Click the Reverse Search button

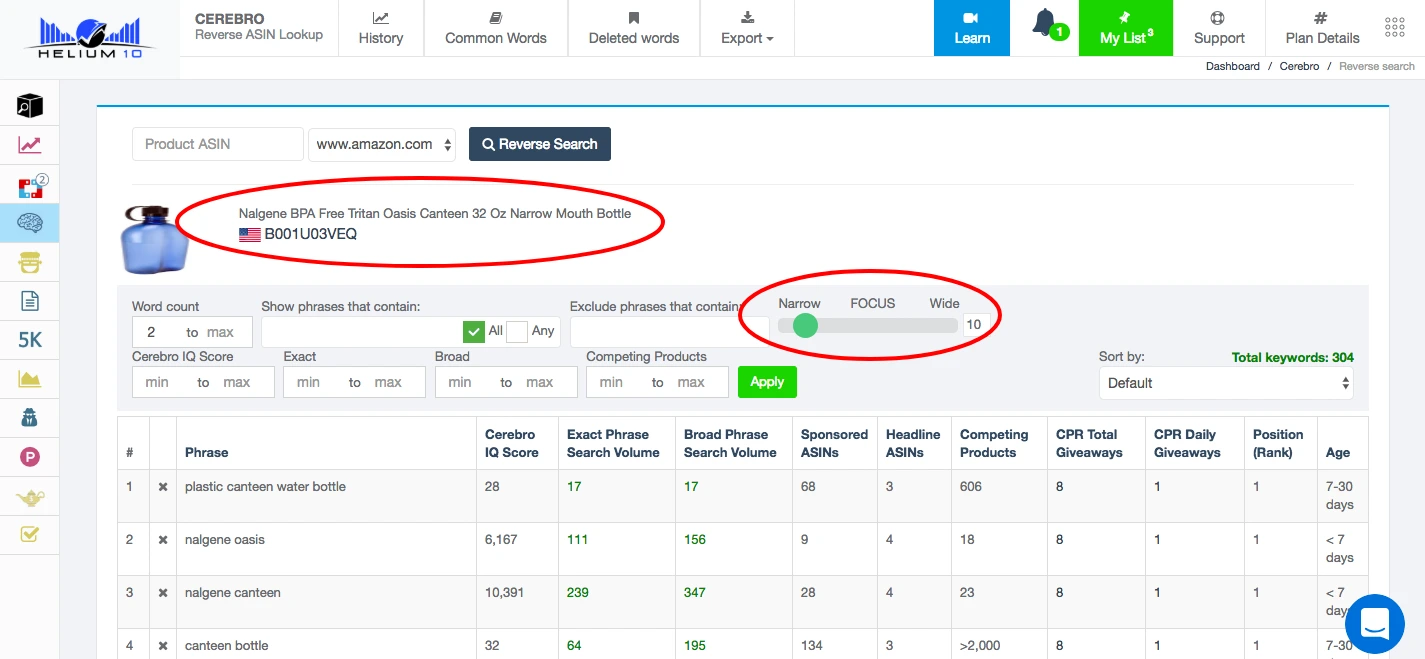pyautogui.click(x=540, y=144)
